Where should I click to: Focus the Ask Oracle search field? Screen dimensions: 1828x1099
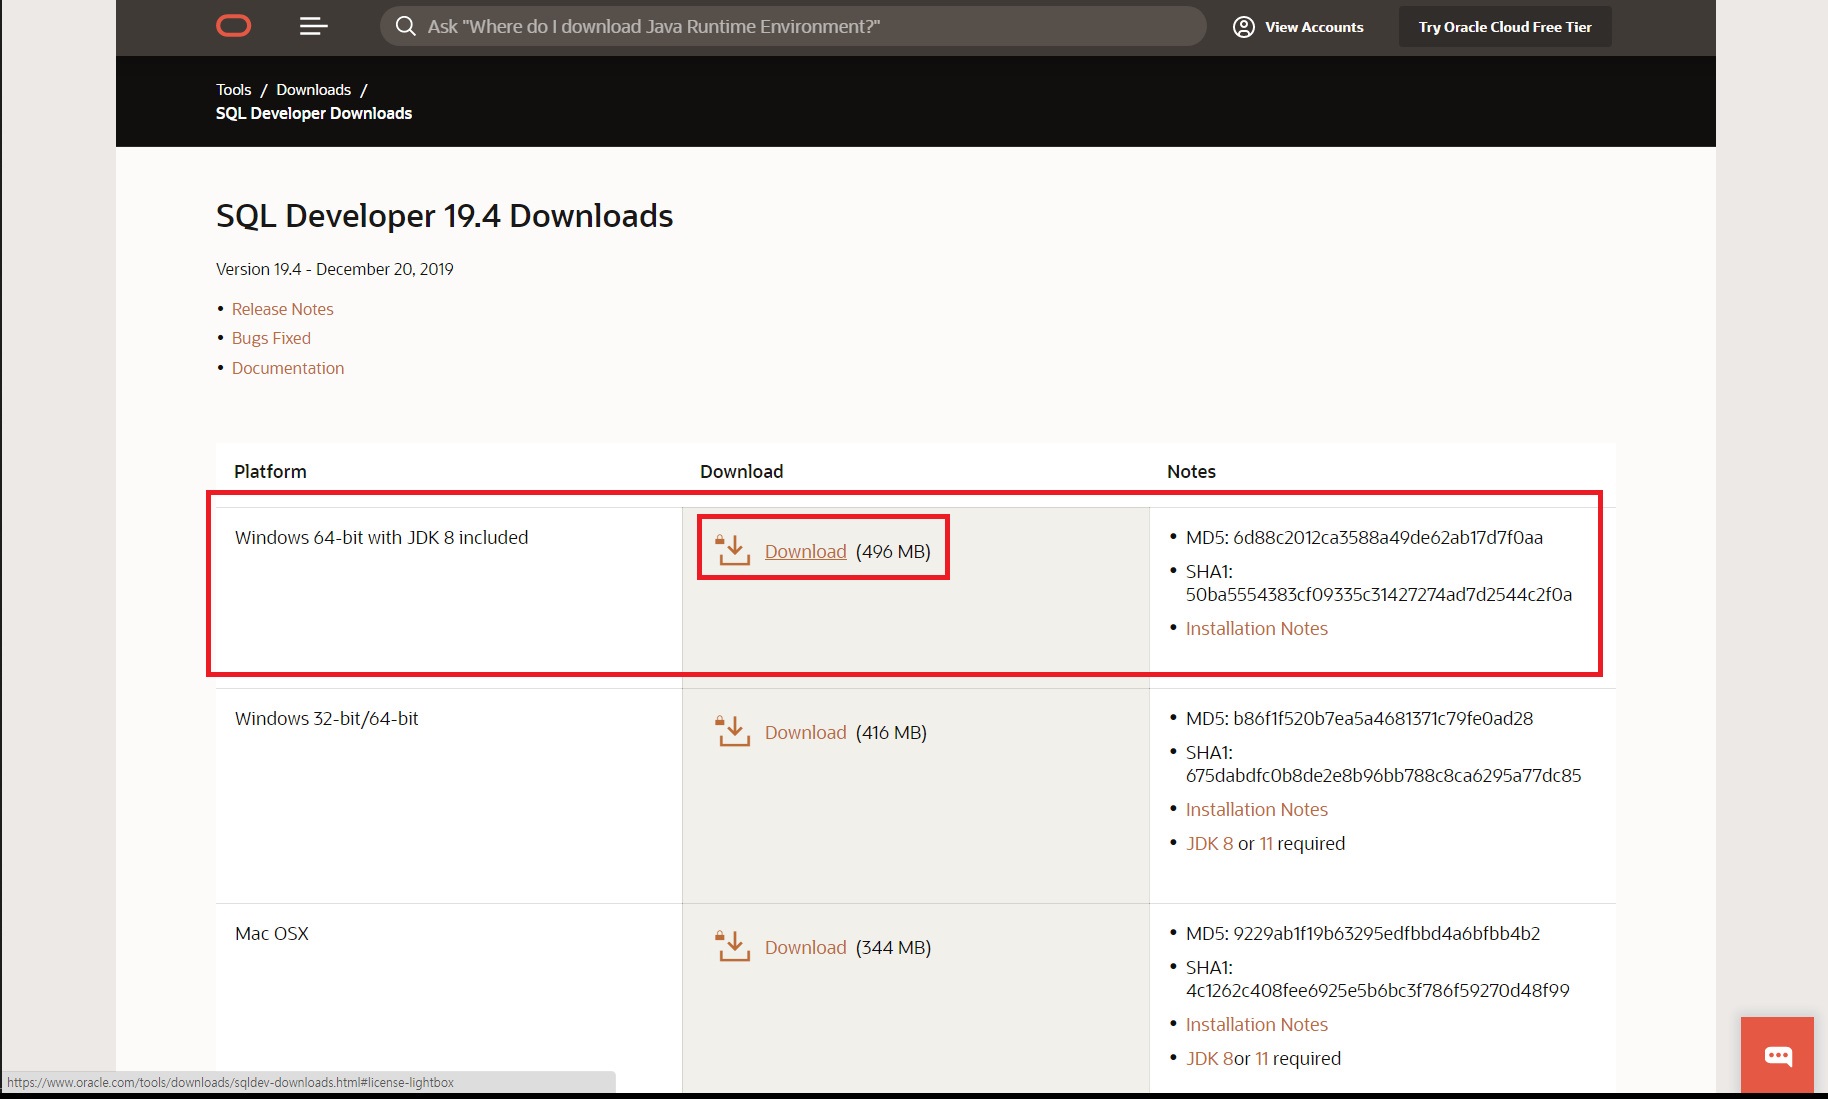pos(793,26)
